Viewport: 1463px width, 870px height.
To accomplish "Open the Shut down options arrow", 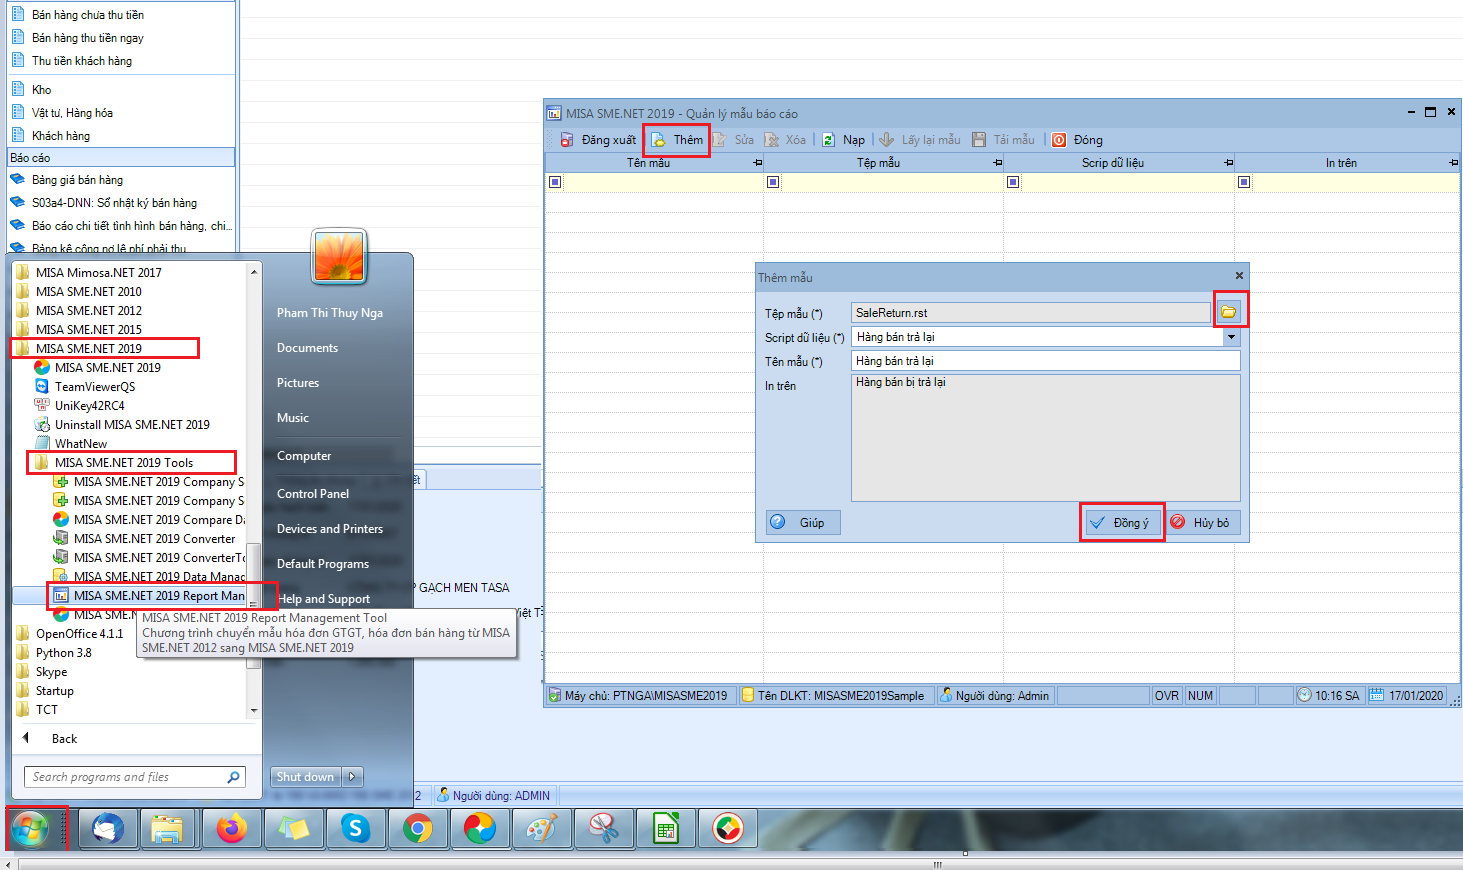I will tap(352, 777).
